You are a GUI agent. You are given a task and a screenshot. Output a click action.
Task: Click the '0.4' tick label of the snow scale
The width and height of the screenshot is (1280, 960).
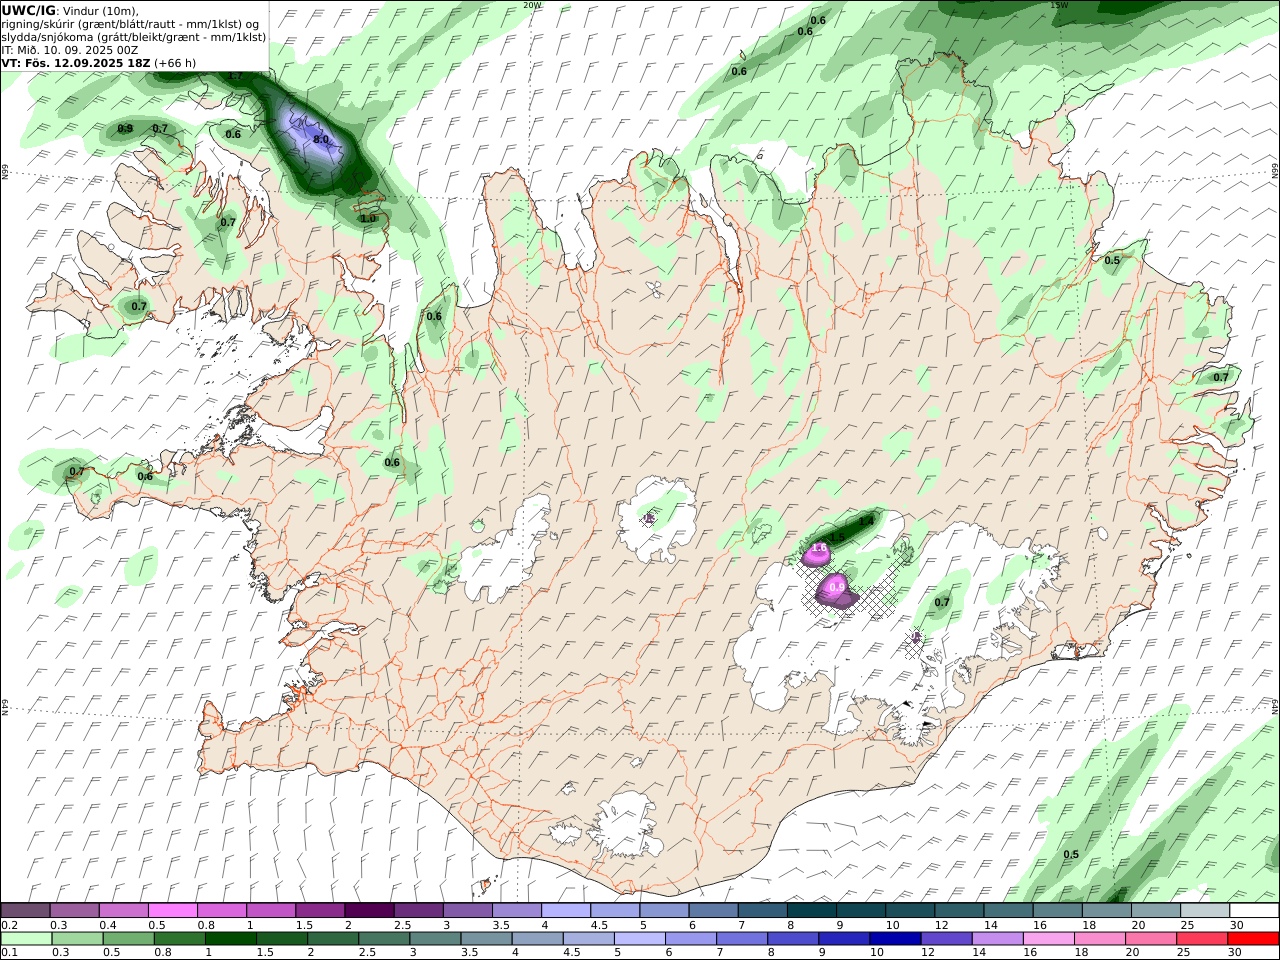click(x=107, y=925)
